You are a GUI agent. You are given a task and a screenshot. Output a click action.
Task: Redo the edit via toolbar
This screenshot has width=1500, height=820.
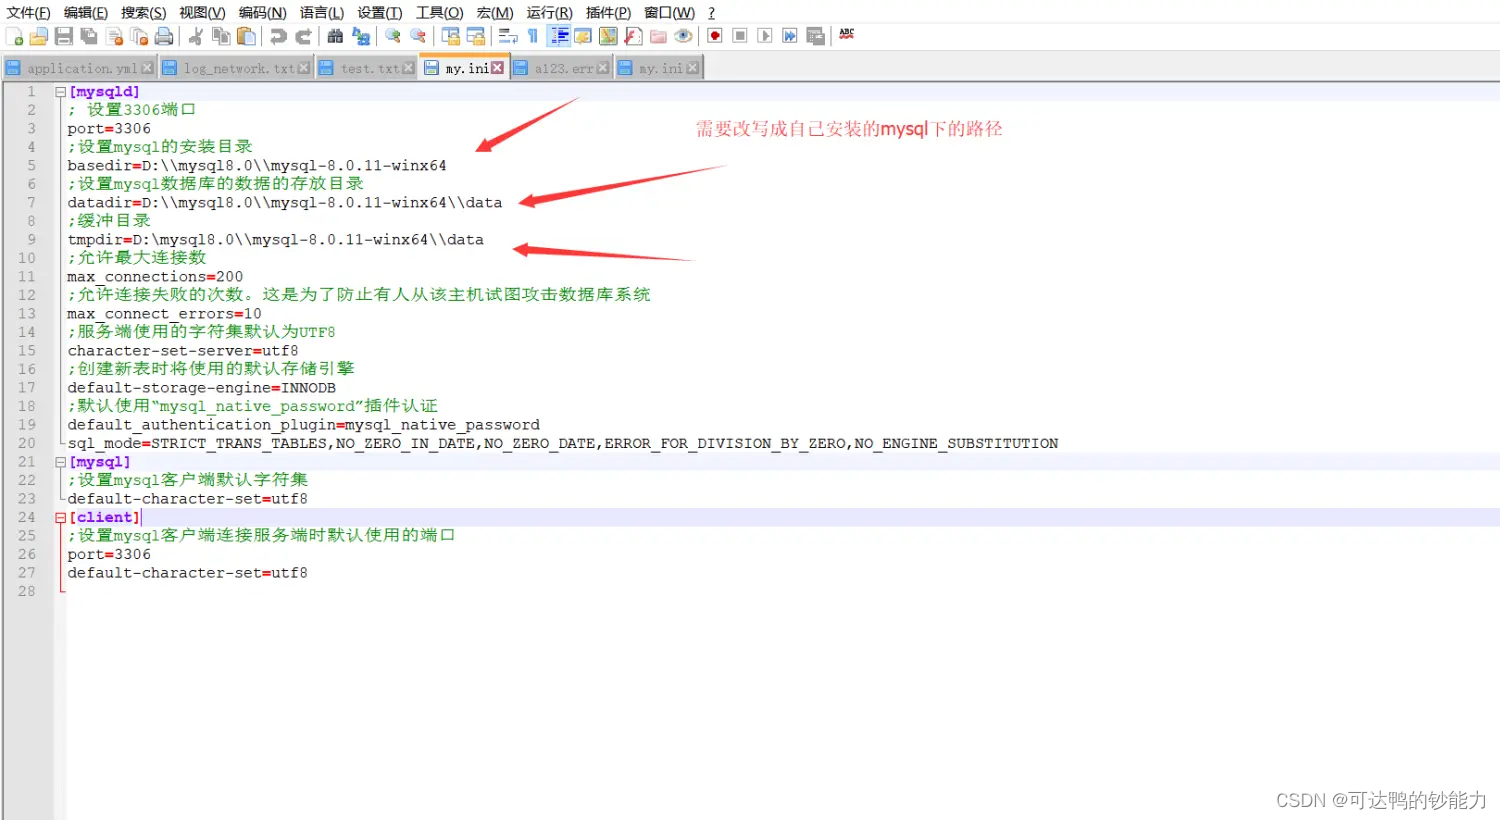(303, 36)
